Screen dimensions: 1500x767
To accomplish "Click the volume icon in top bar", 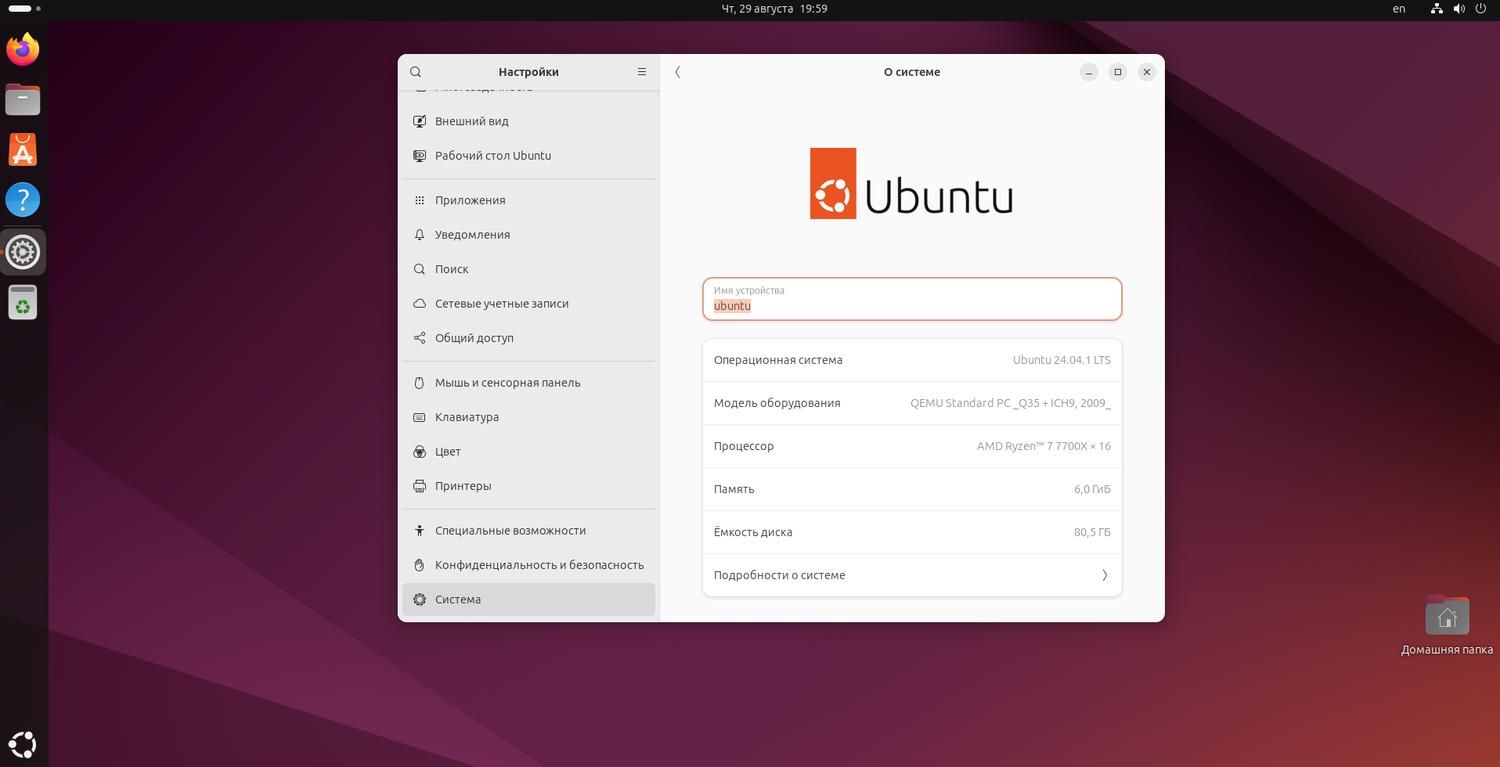I will [1458, 9].
